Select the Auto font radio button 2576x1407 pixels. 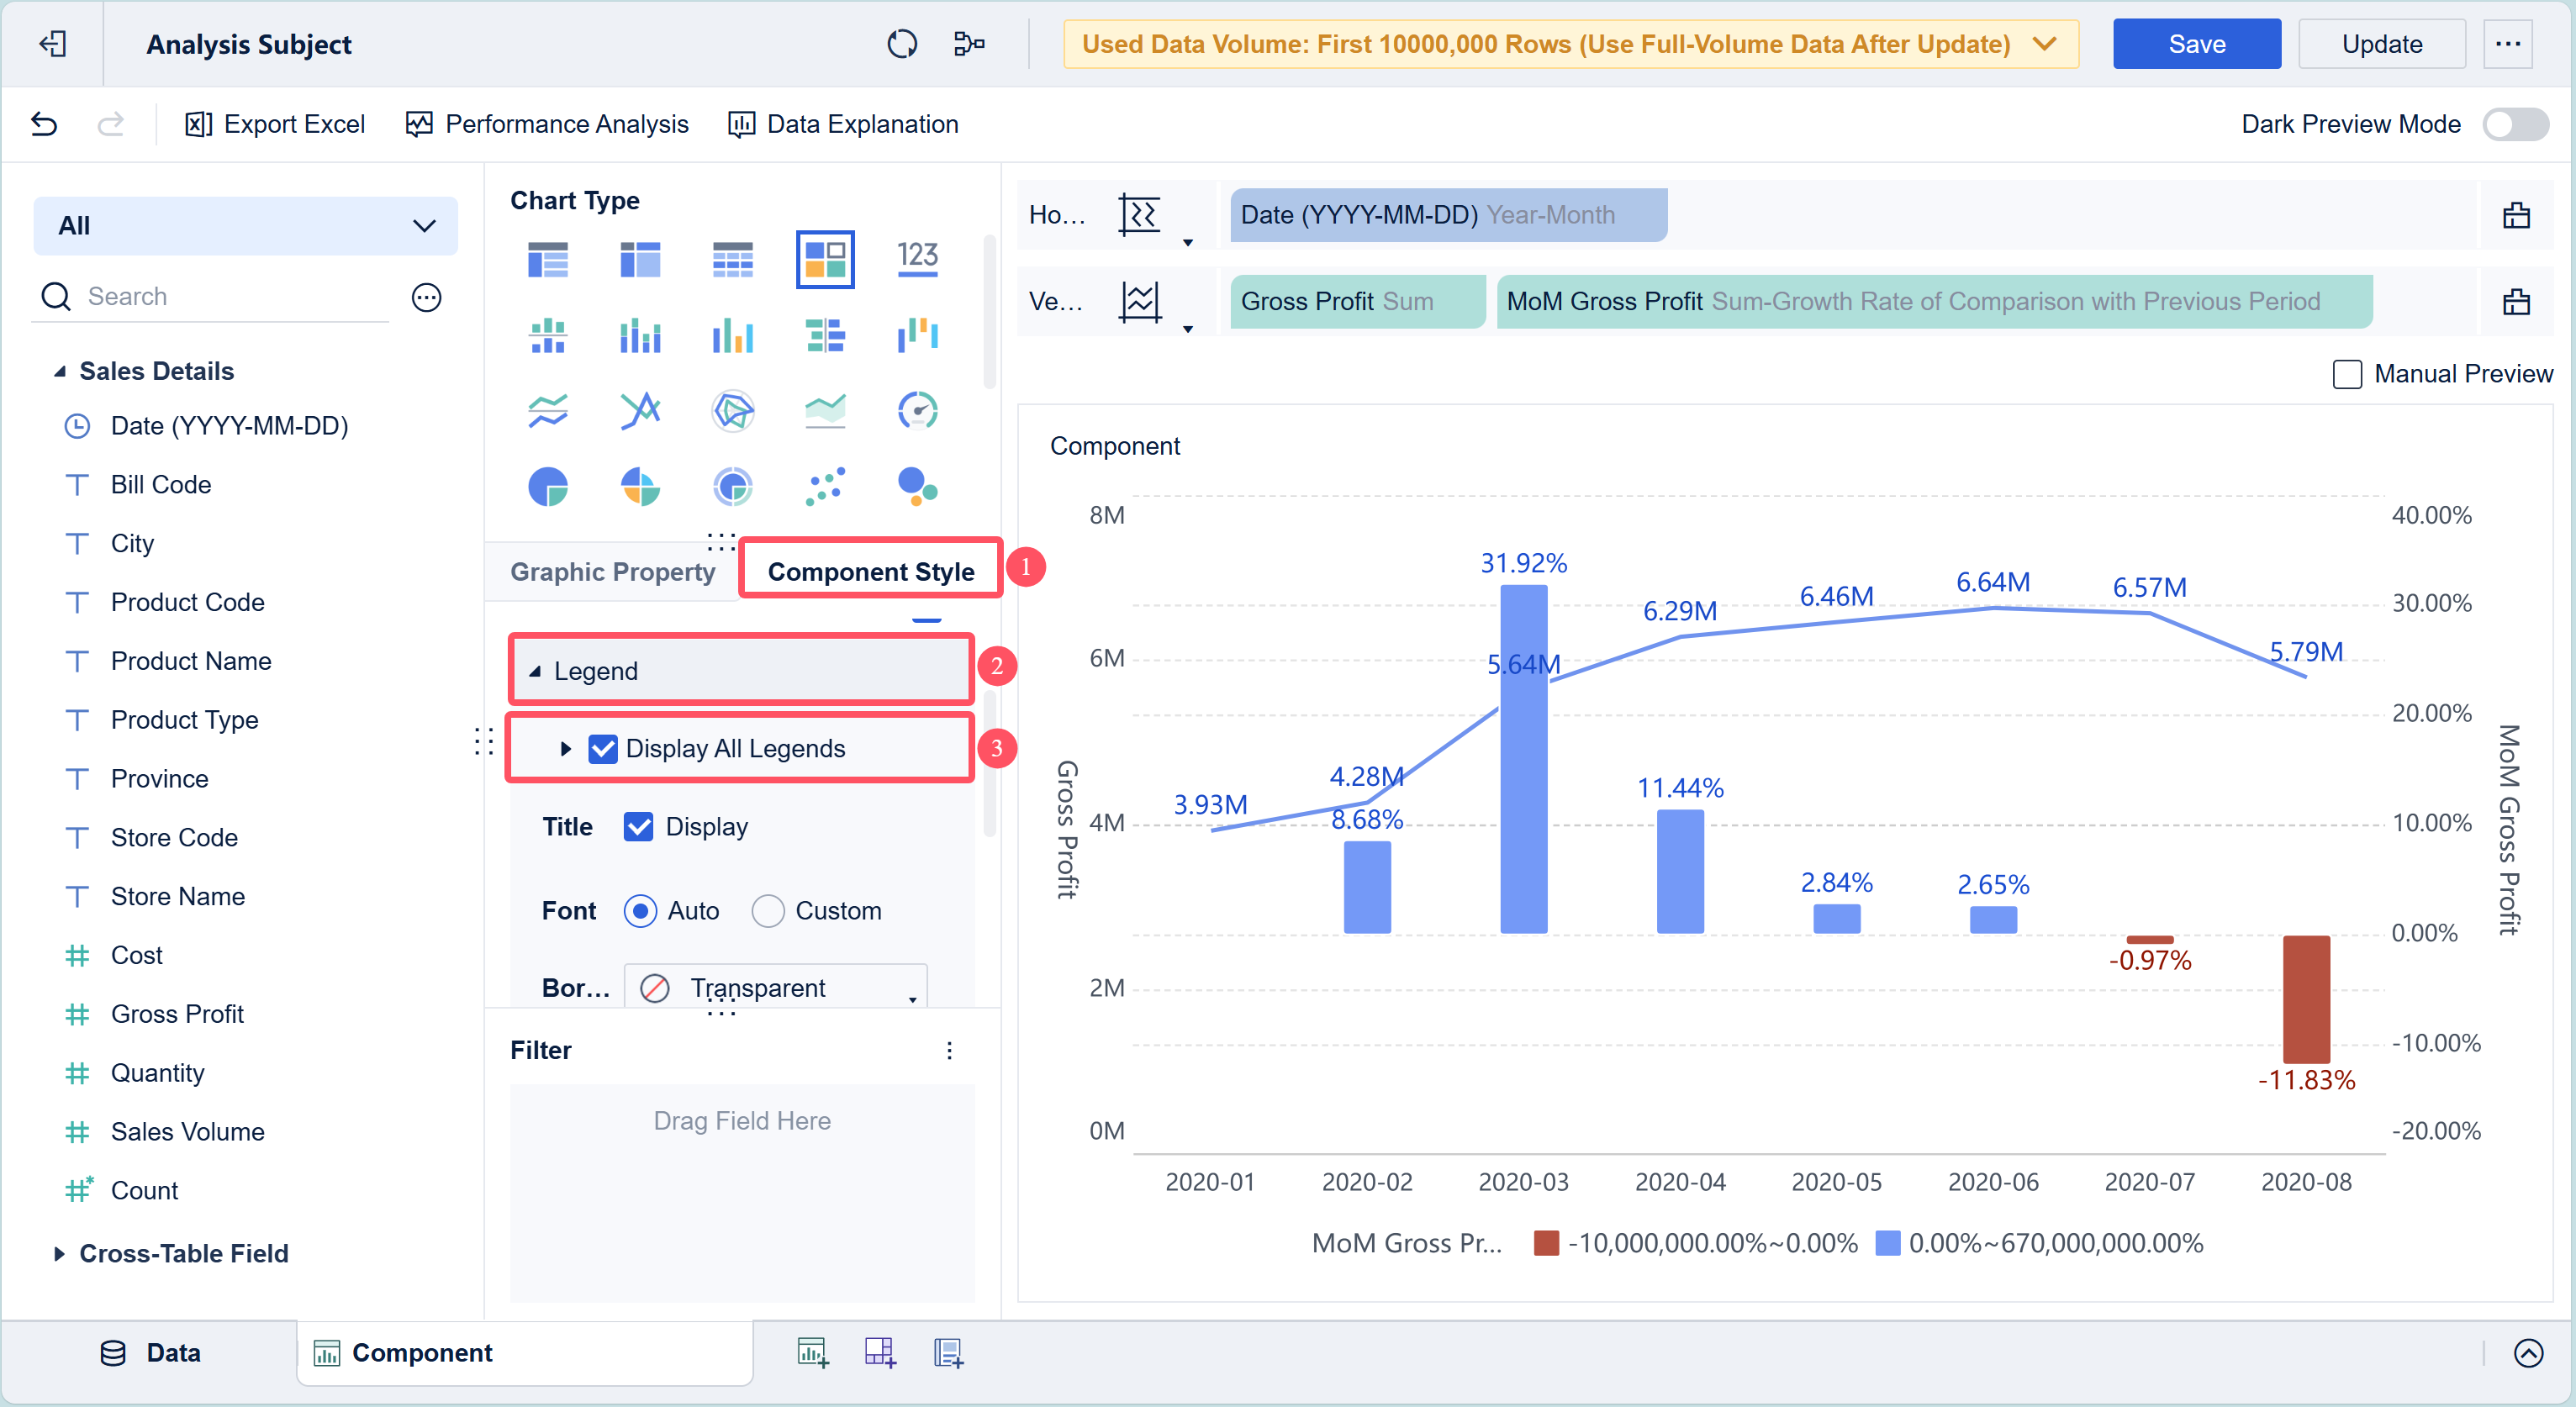640,911
